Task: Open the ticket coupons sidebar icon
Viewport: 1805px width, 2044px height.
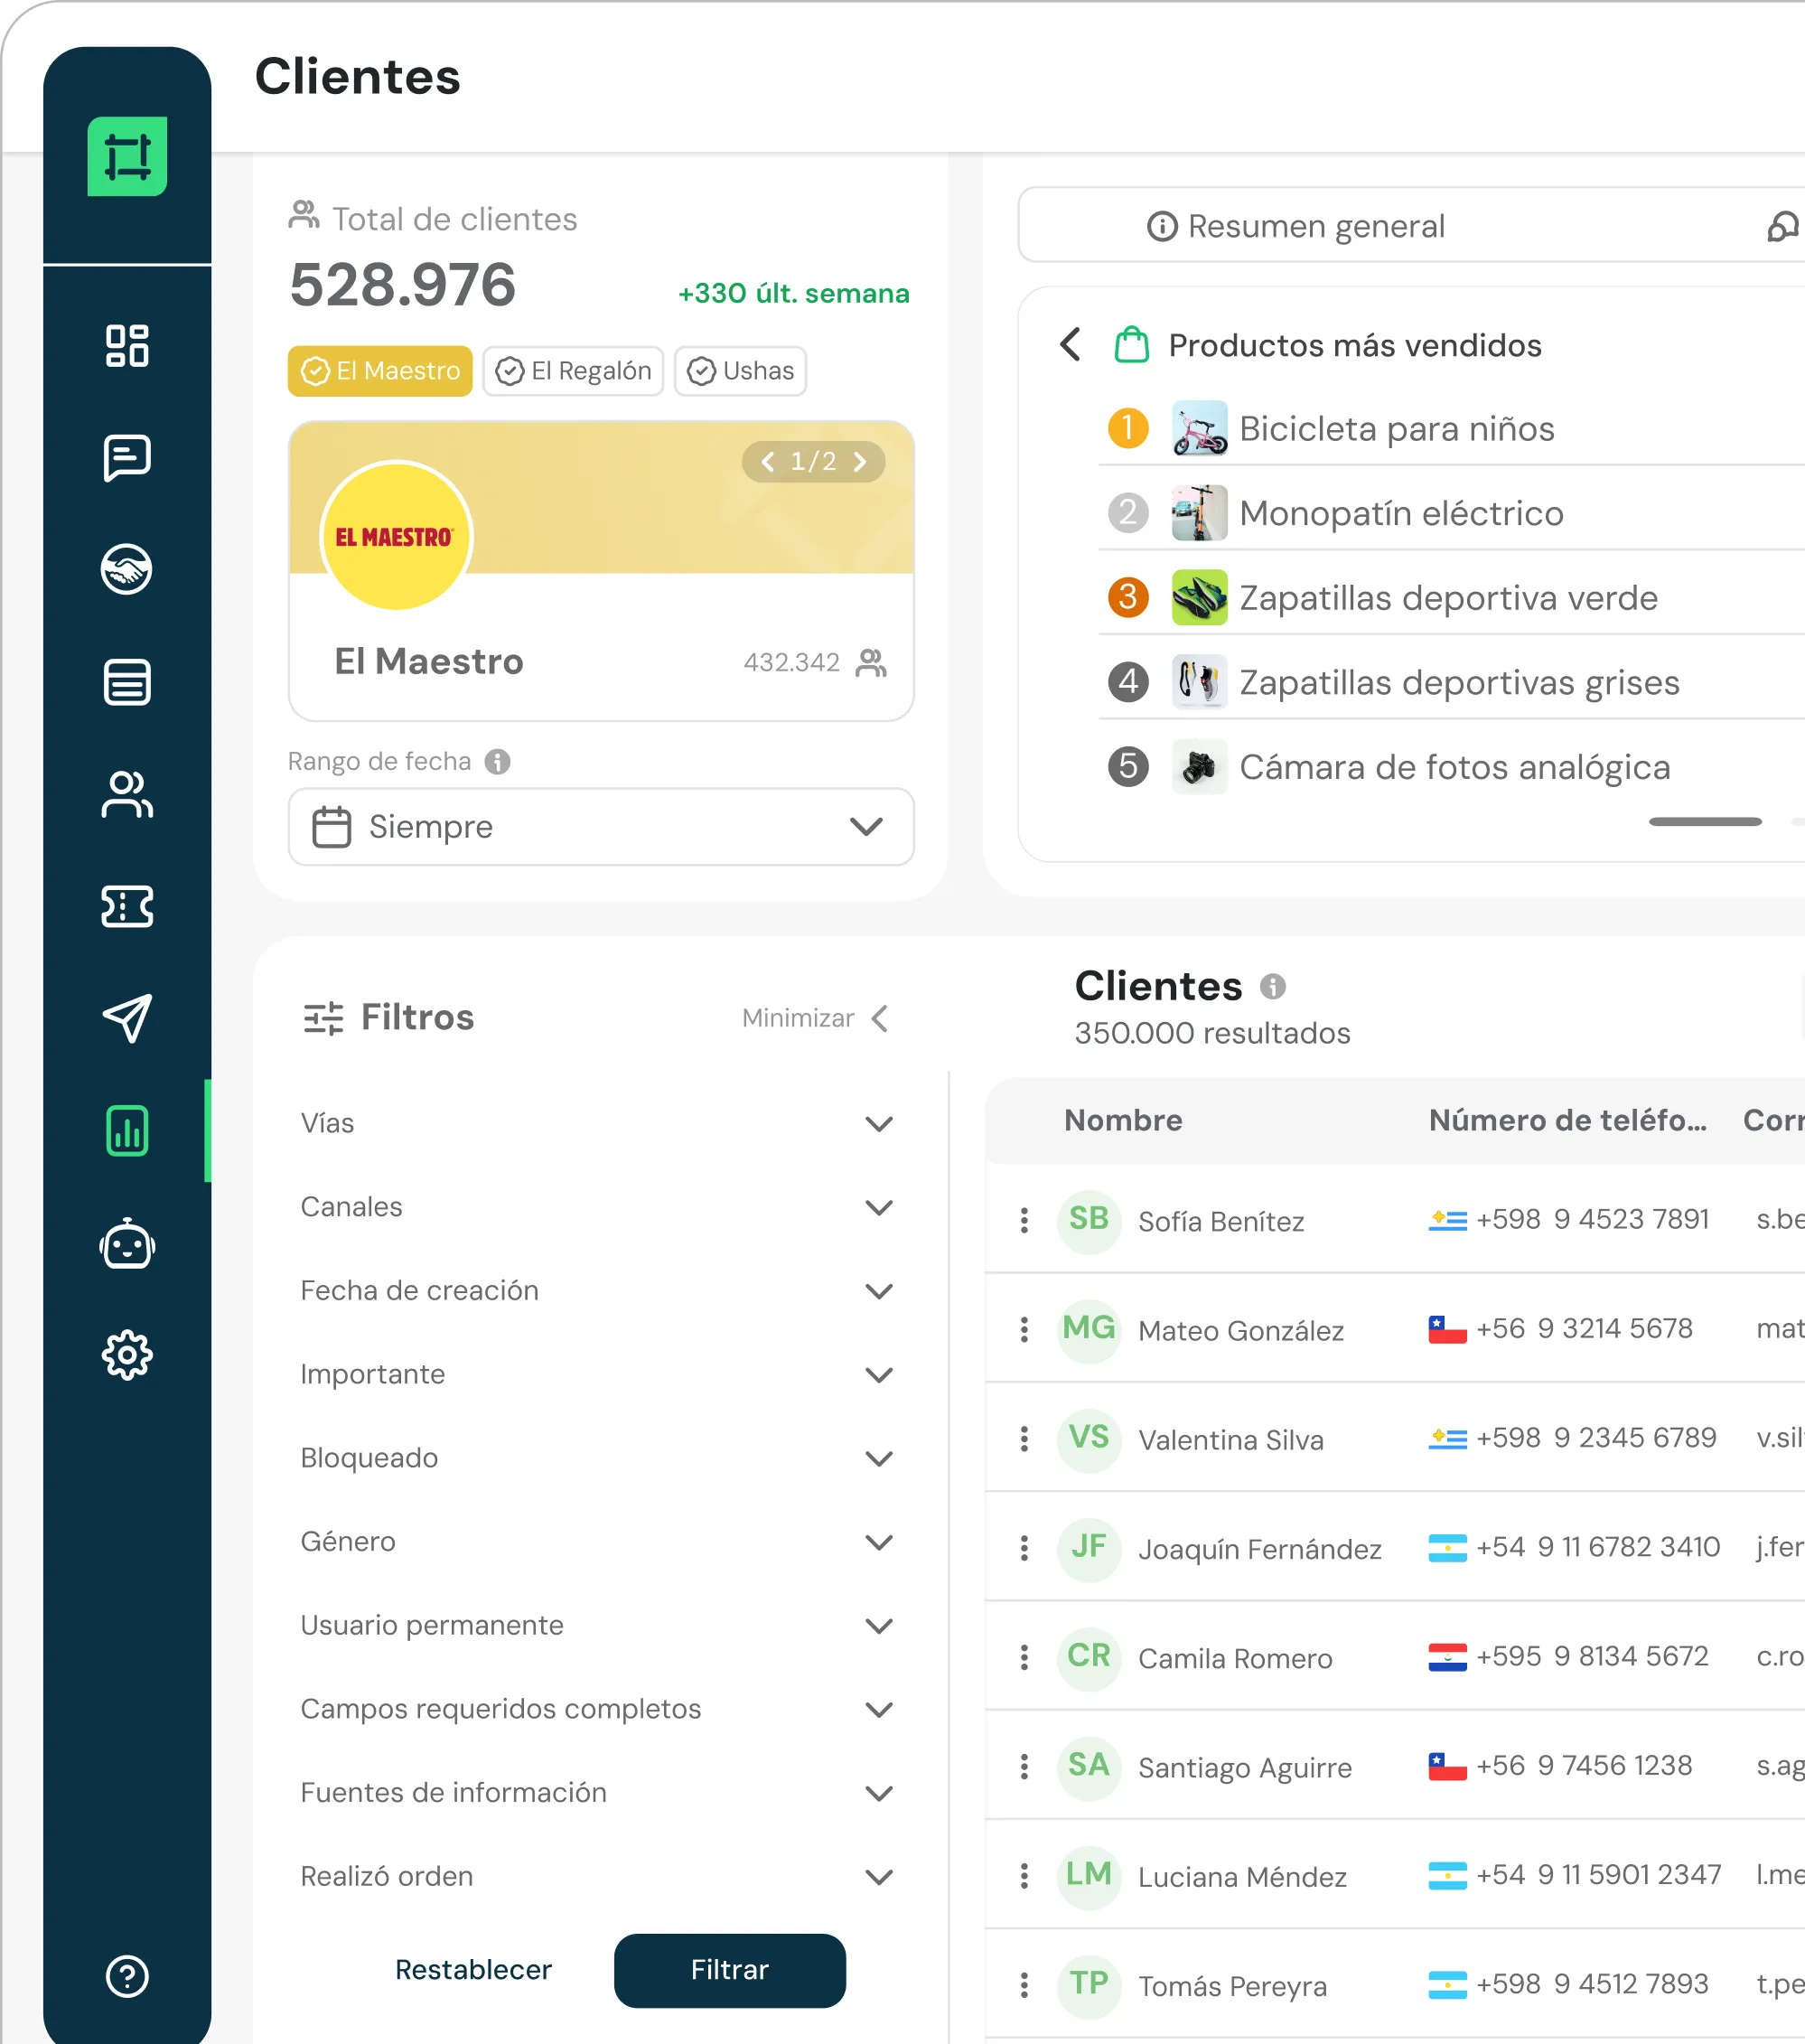Action: coord(127,907)
